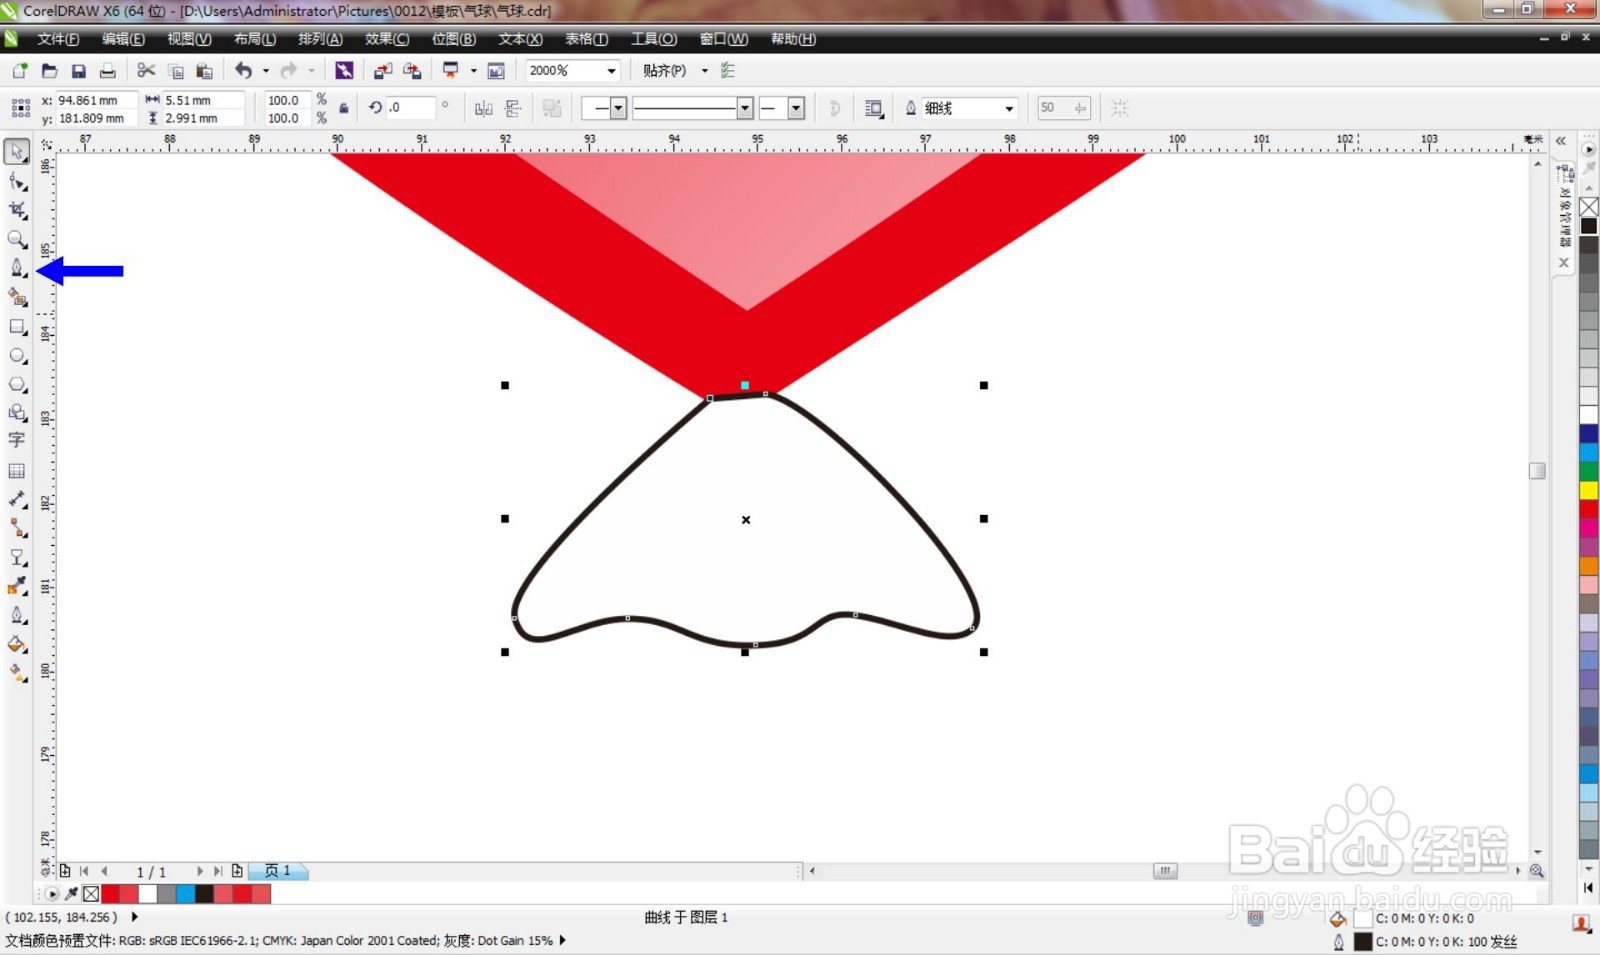Open the 效果(C) menu
The height and width of the screenshot is (955, 1600).
(387, 39)
